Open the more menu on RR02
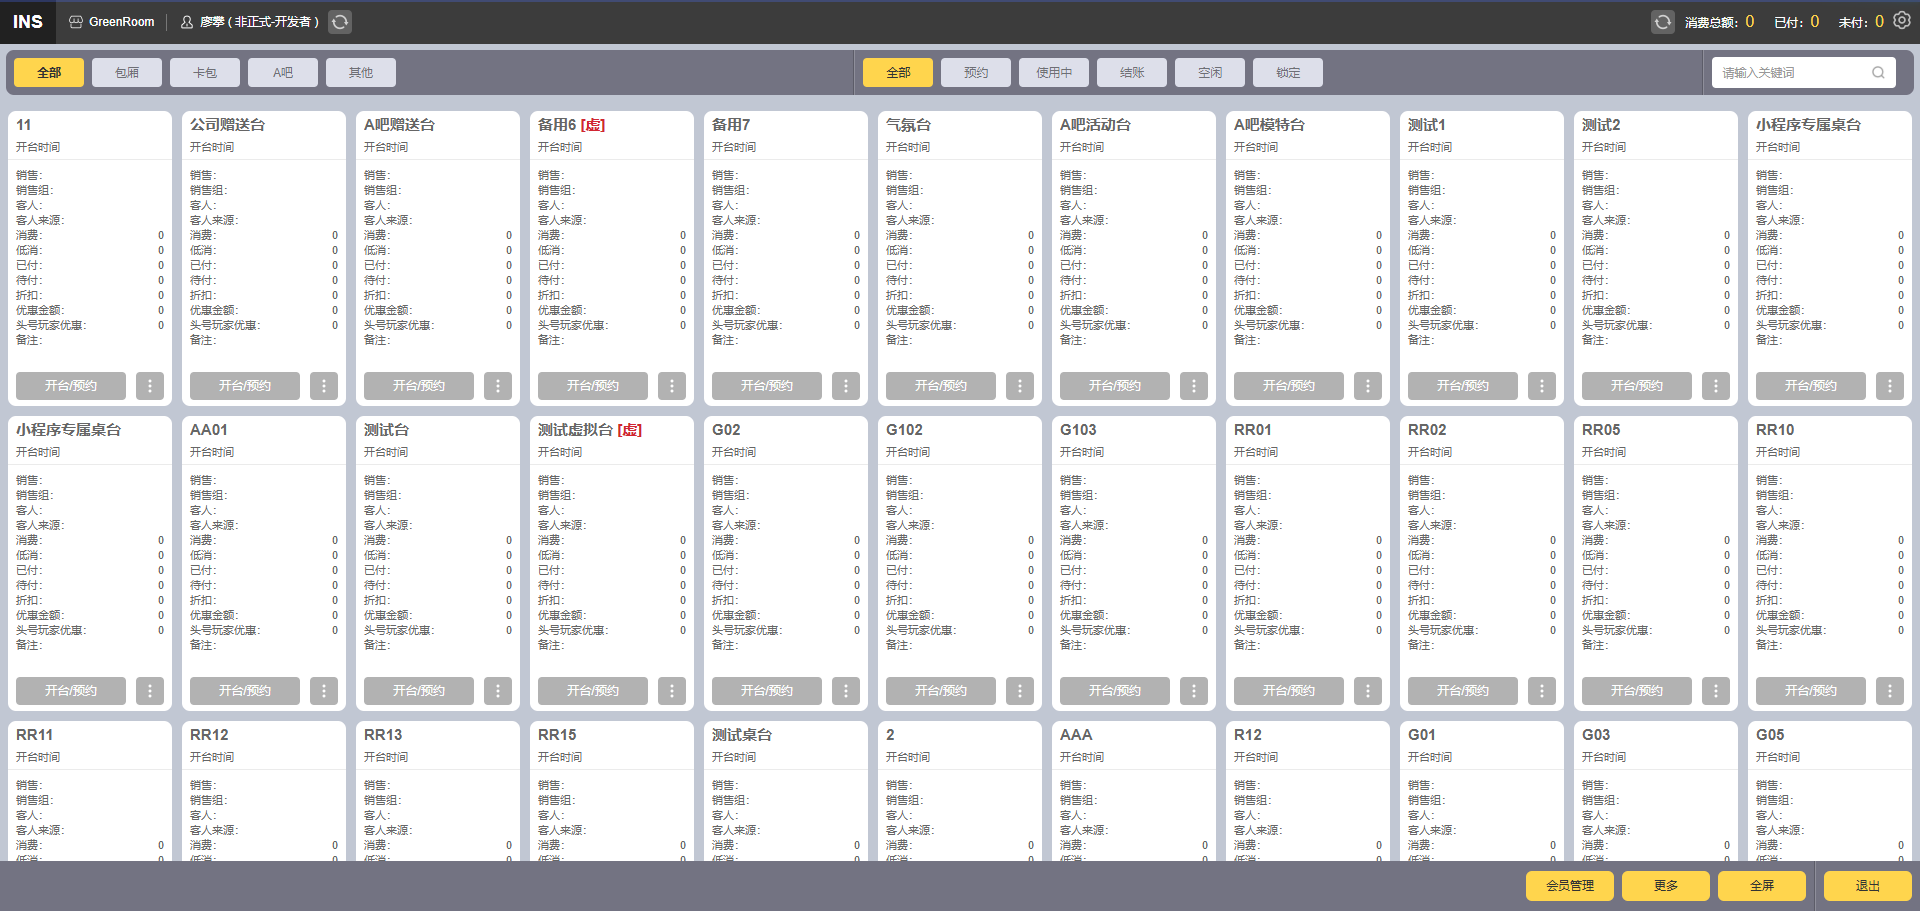This screenshot has width=1920, height=911. pos(1542,691)
